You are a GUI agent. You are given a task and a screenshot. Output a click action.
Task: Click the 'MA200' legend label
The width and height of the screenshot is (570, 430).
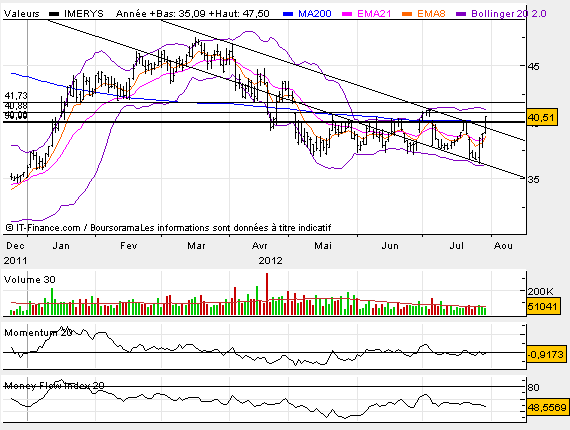tap(315, 14)
